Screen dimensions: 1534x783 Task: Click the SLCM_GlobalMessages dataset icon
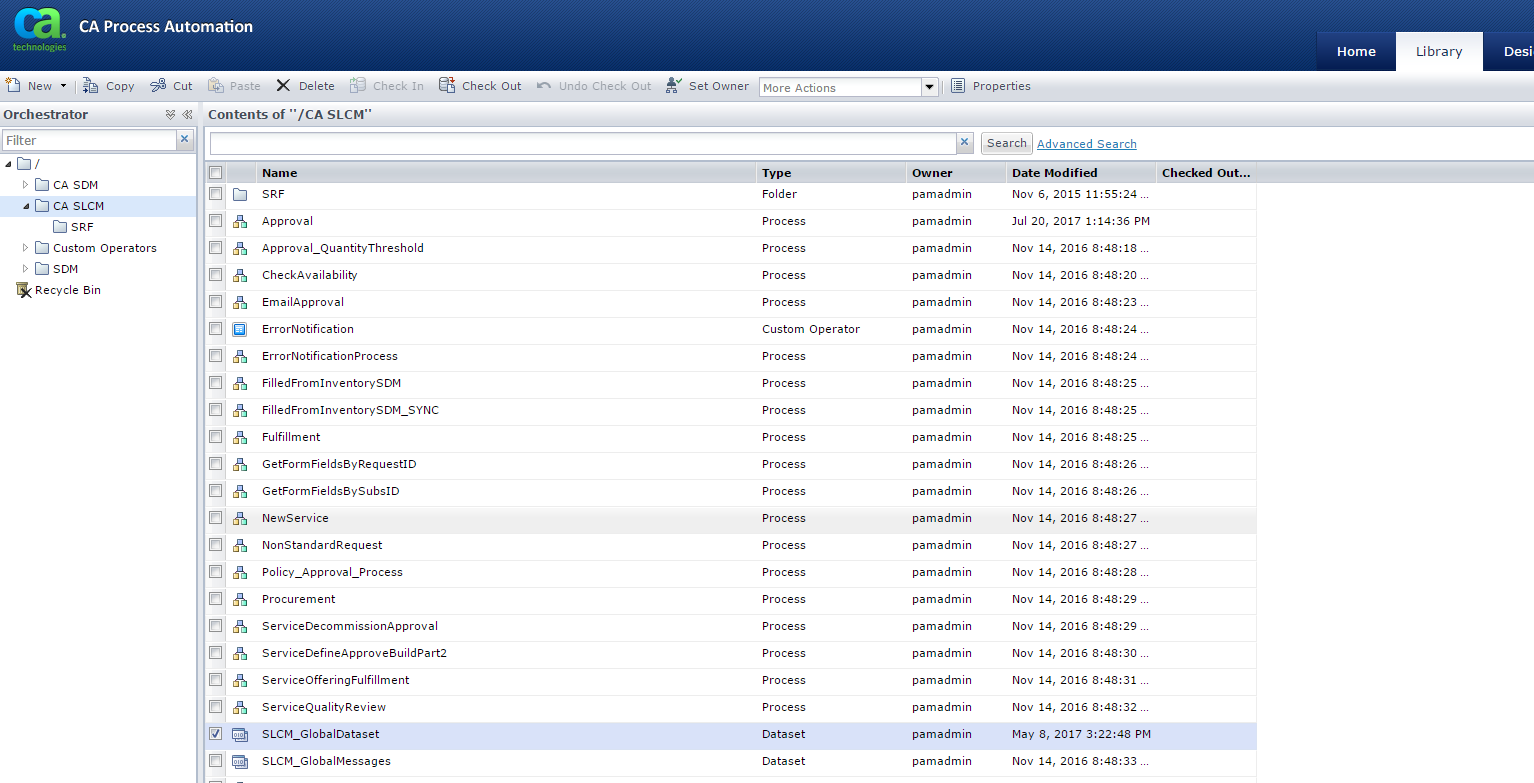click(240, 761)
